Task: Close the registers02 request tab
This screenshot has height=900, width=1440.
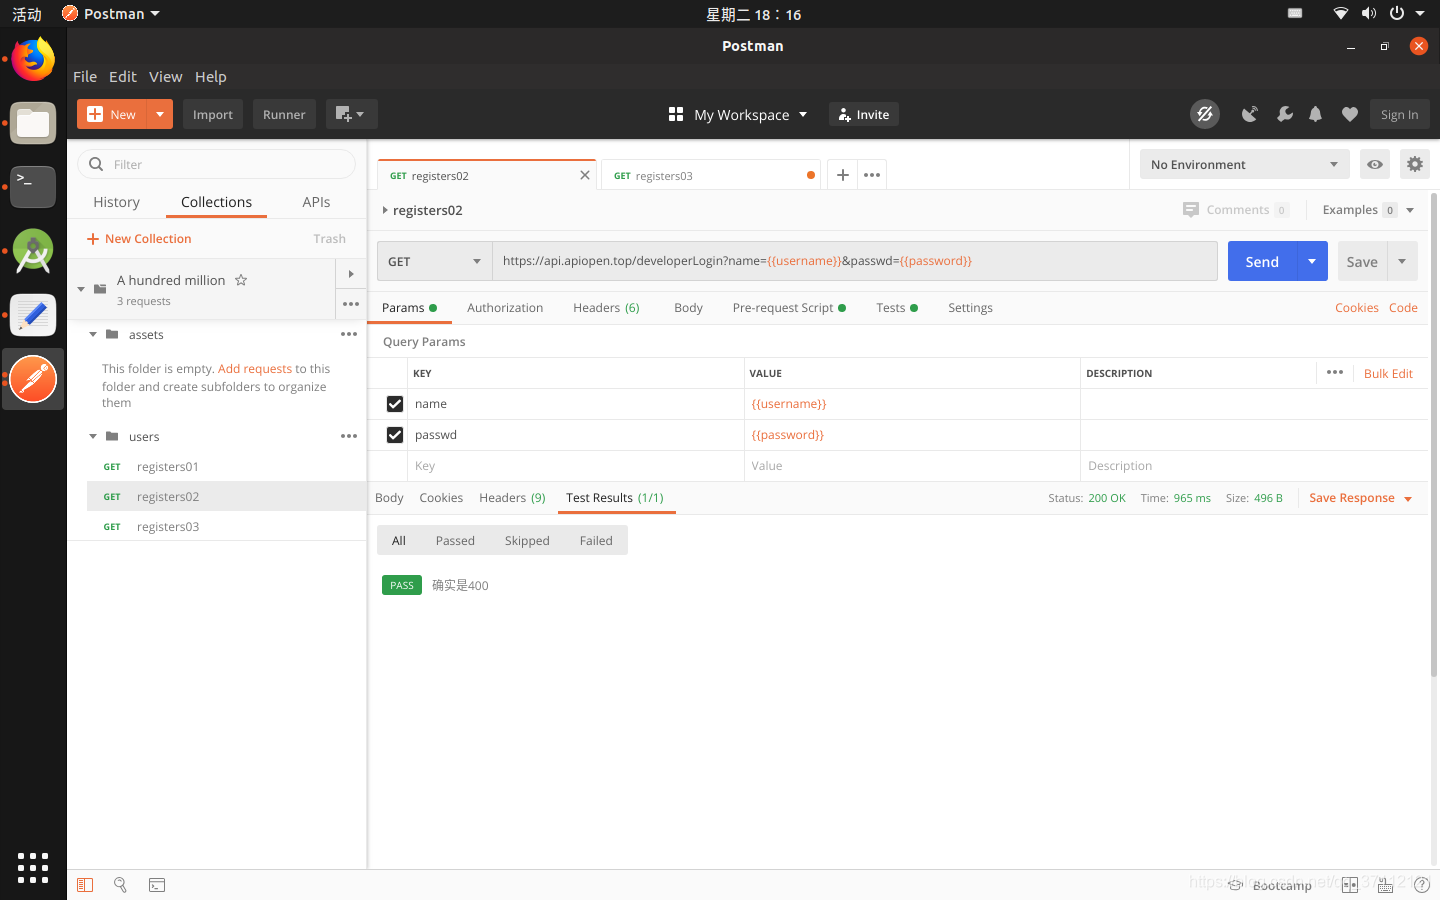Action: point(585,175)
